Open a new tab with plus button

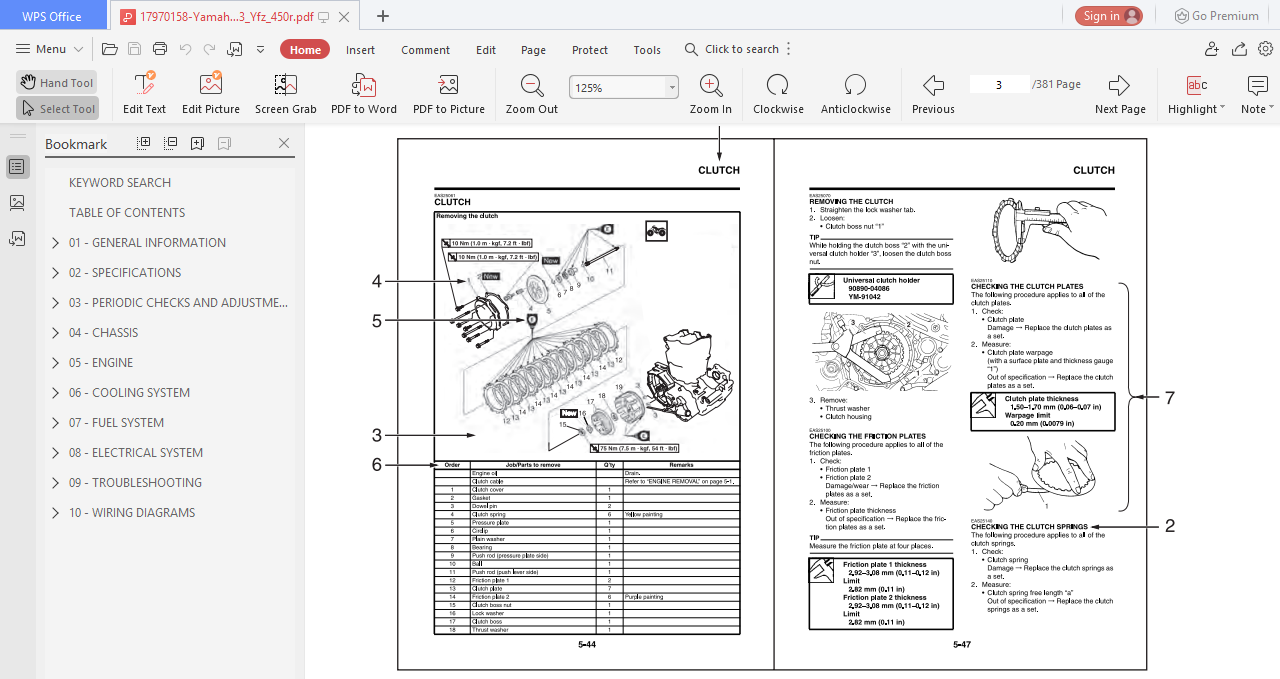pyautogui.click(x=382, y=16)
